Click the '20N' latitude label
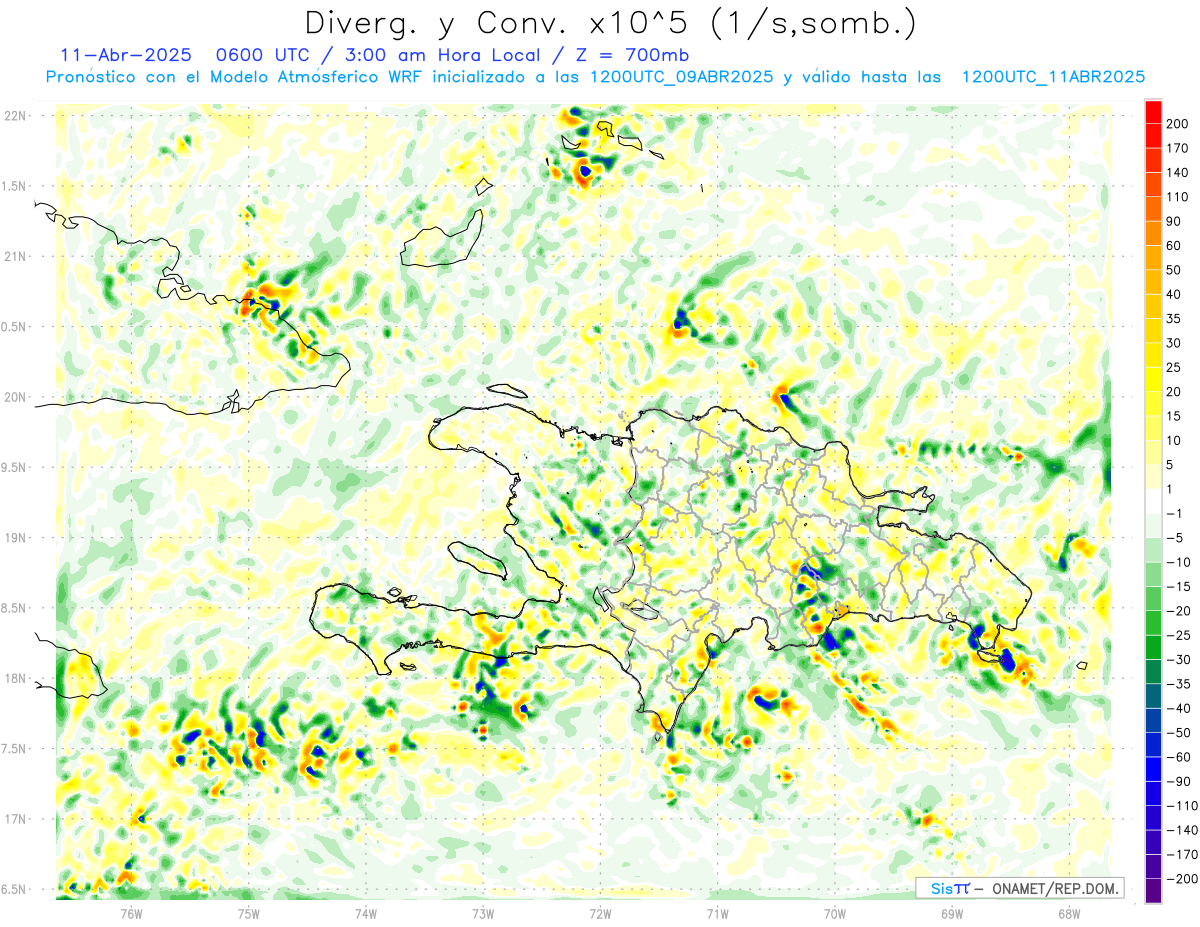This screenshot has height=927, width=1200. (15, 397)
